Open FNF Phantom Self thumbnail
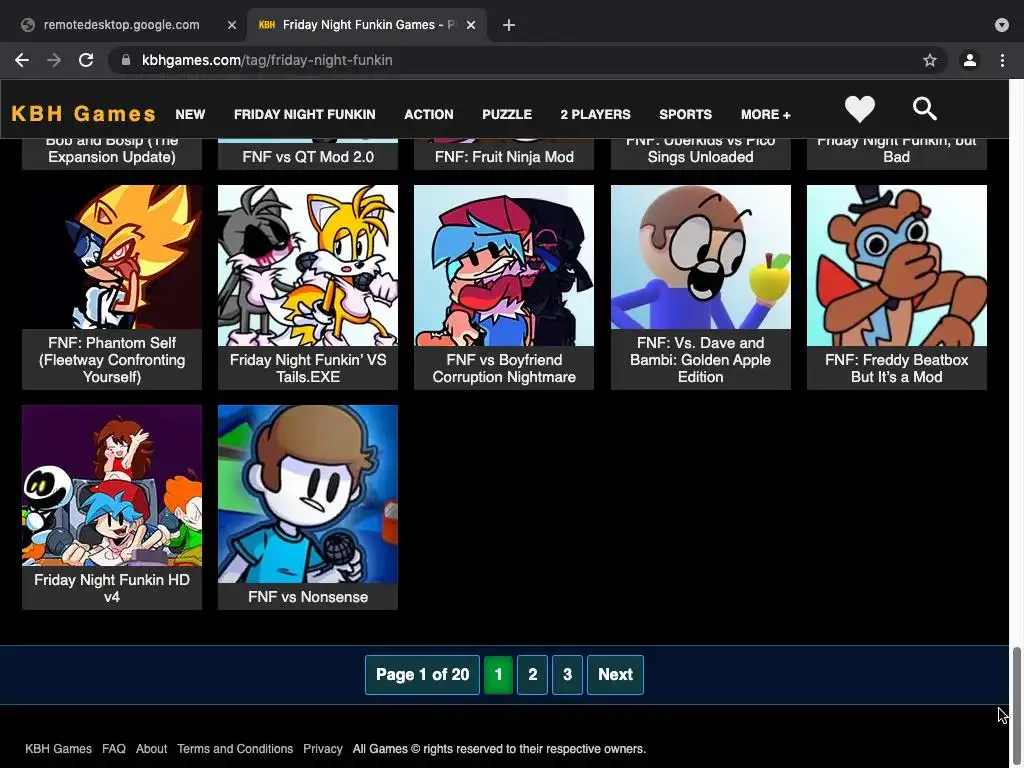The image size is (1024, 768). click(x=112, y=257)
